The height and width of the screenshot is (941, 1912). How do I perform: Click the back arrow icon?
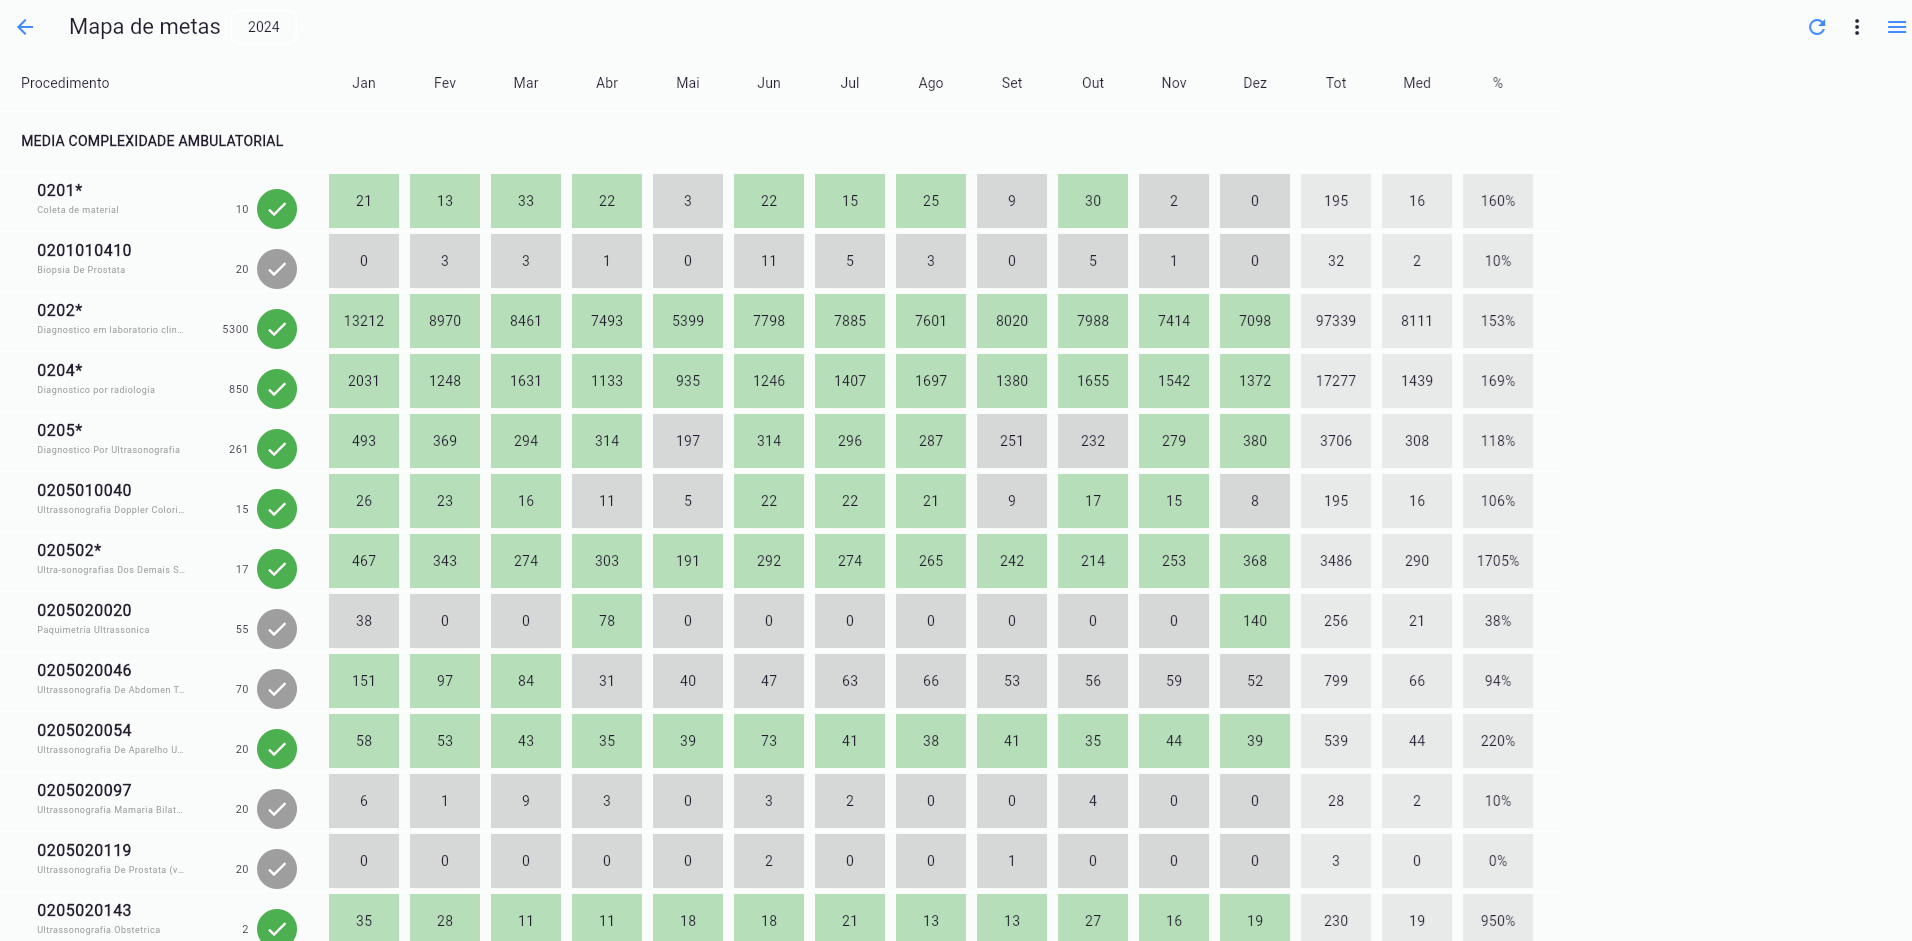pyautogui.click(x=26, y=27)
